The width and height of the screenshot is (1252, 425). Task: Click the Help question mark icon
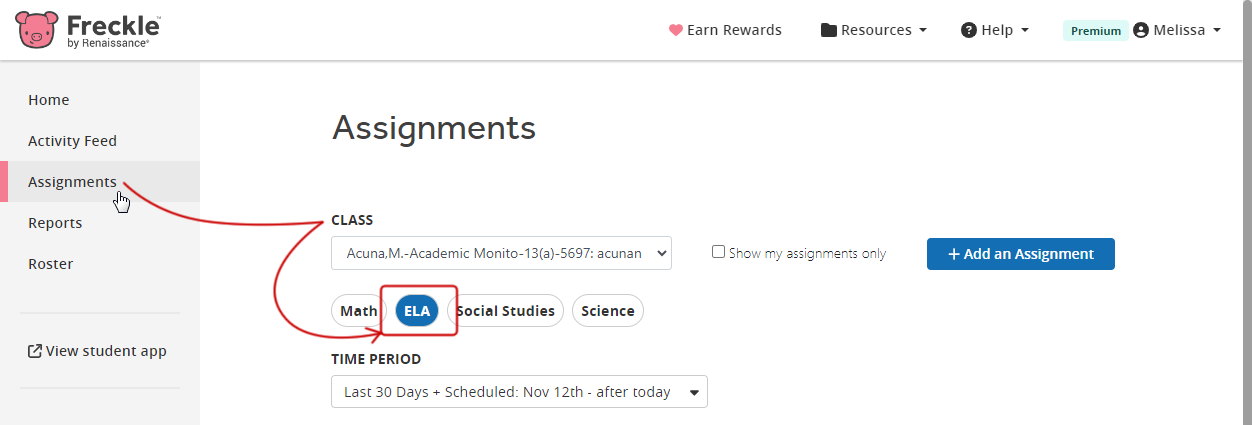[968, 30]
